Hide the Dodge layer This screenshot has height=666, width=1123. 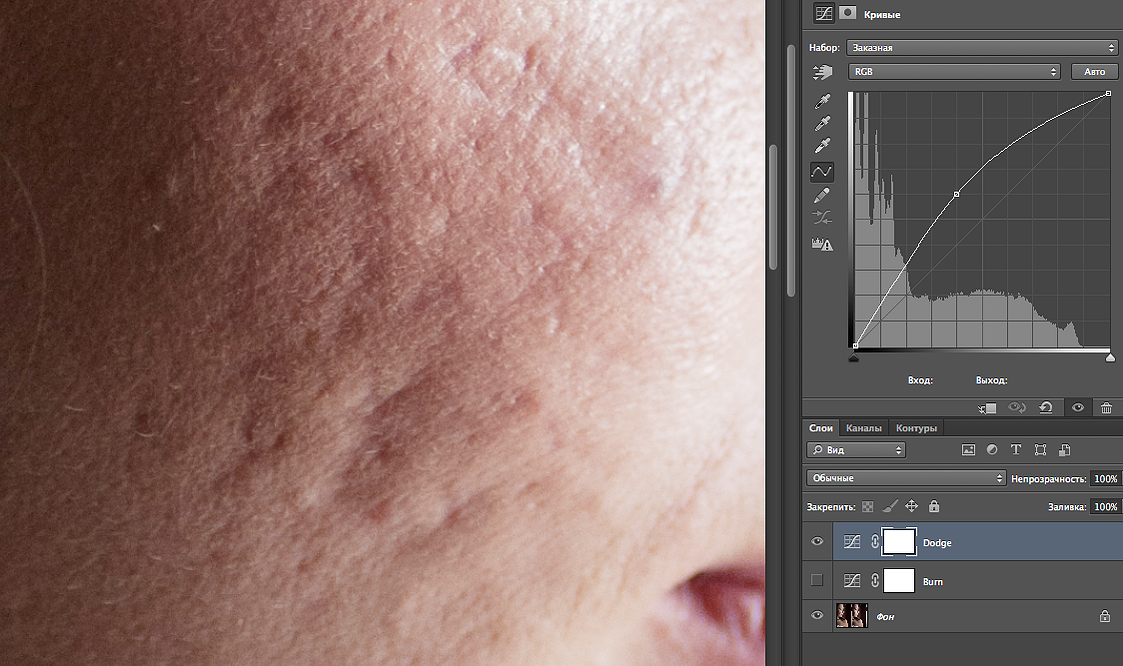[817, 541]
